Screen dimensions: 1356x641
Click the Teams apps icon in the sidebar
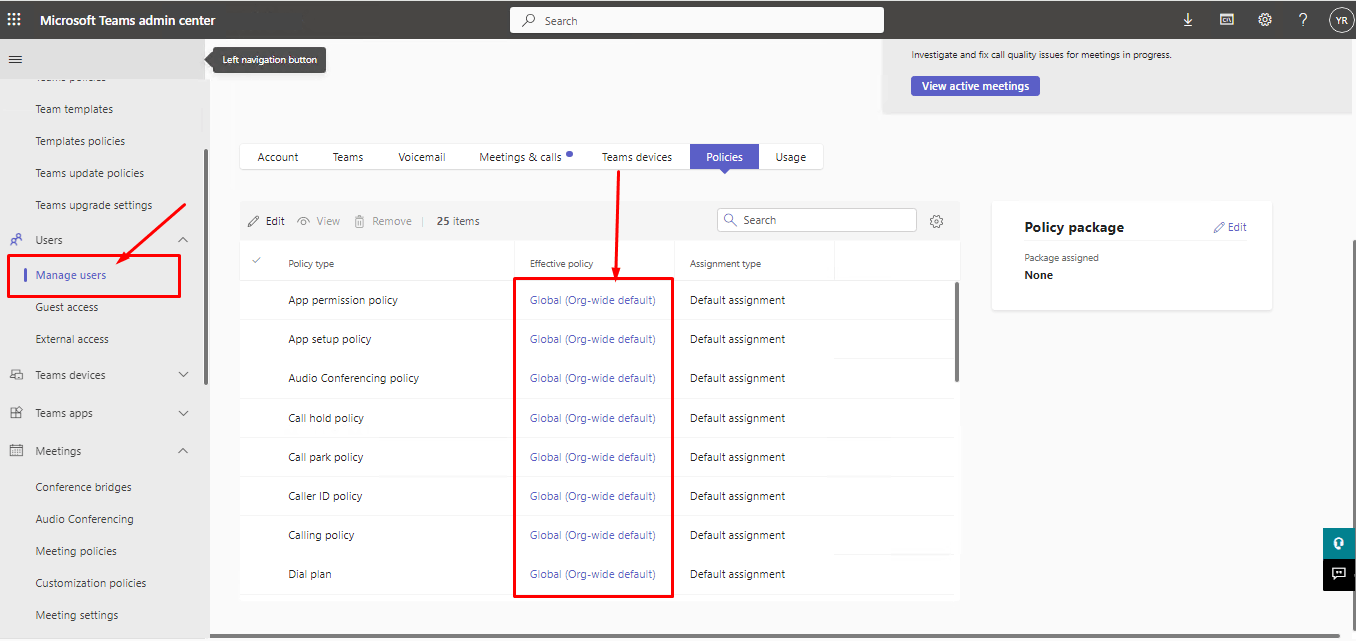pyautogui.click(x=16, y=413)
